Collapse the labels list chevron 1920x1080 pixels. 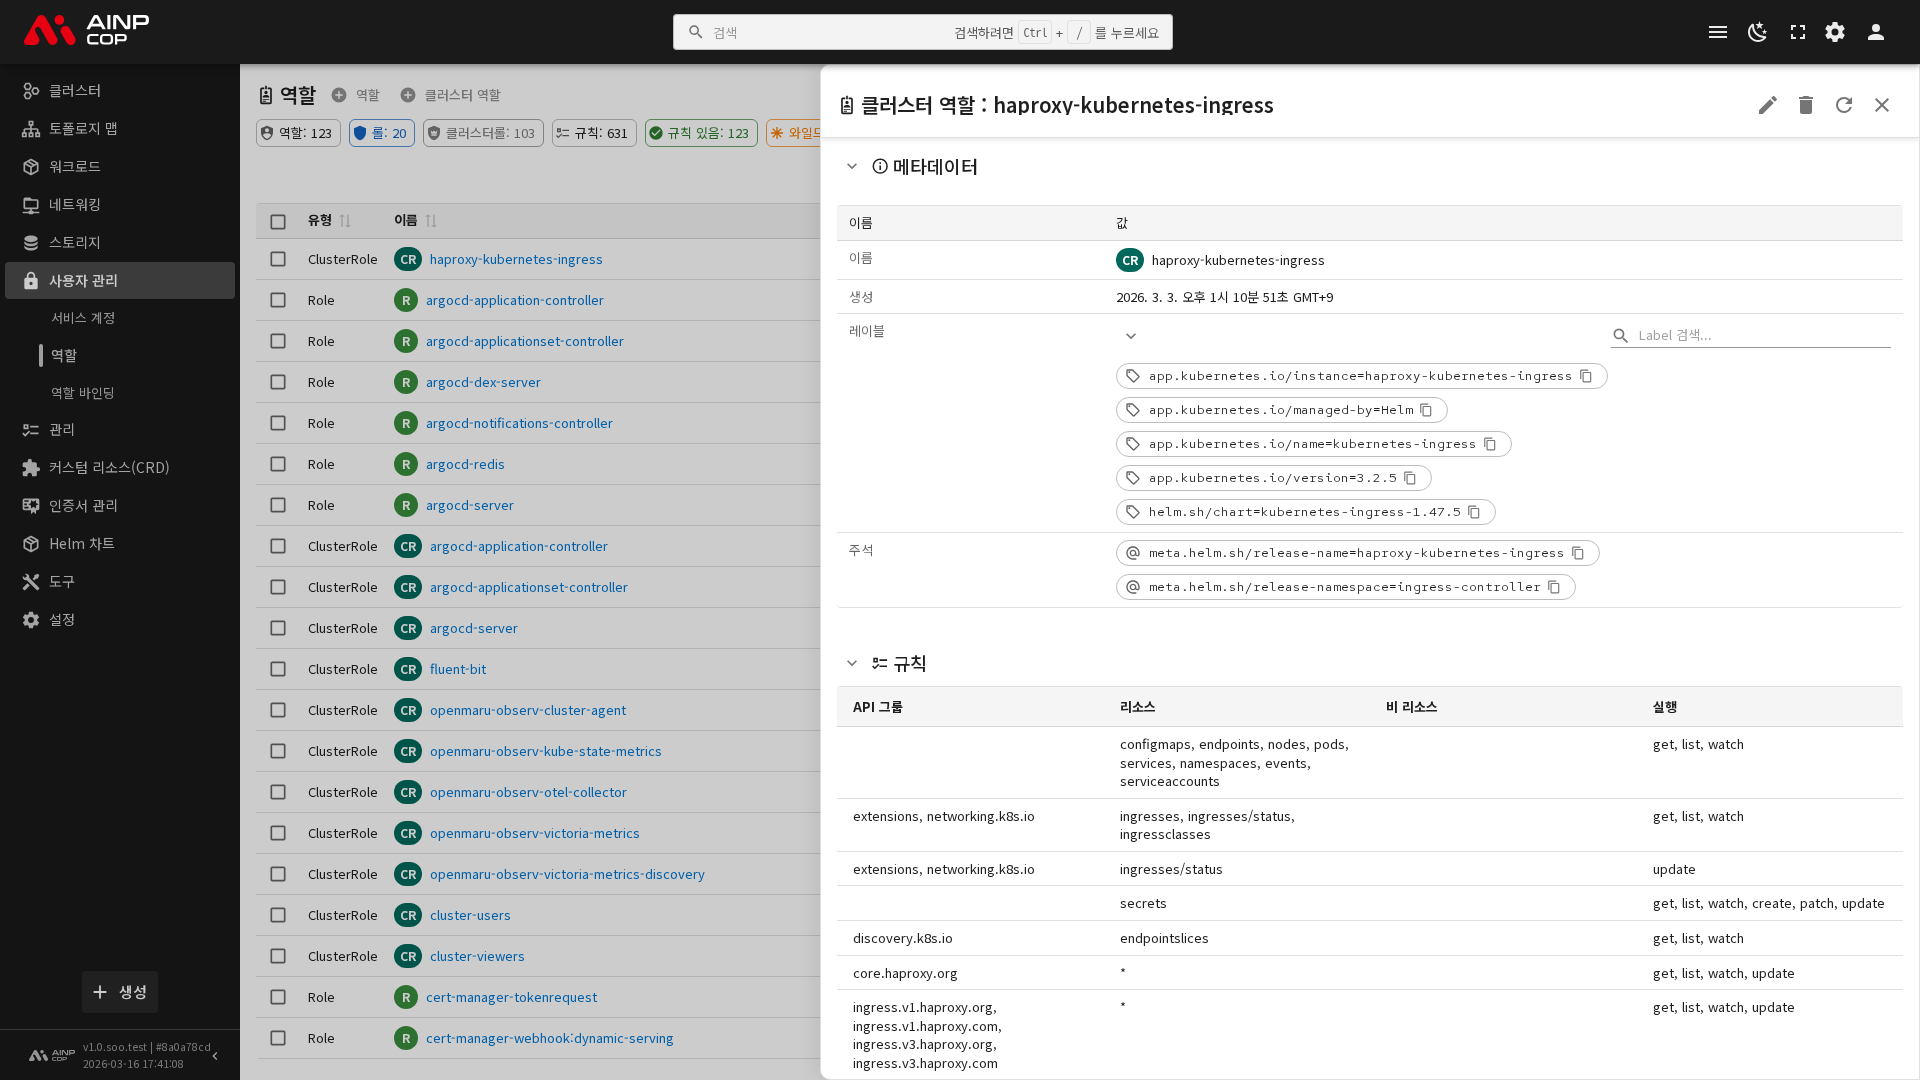[1130, 336]
